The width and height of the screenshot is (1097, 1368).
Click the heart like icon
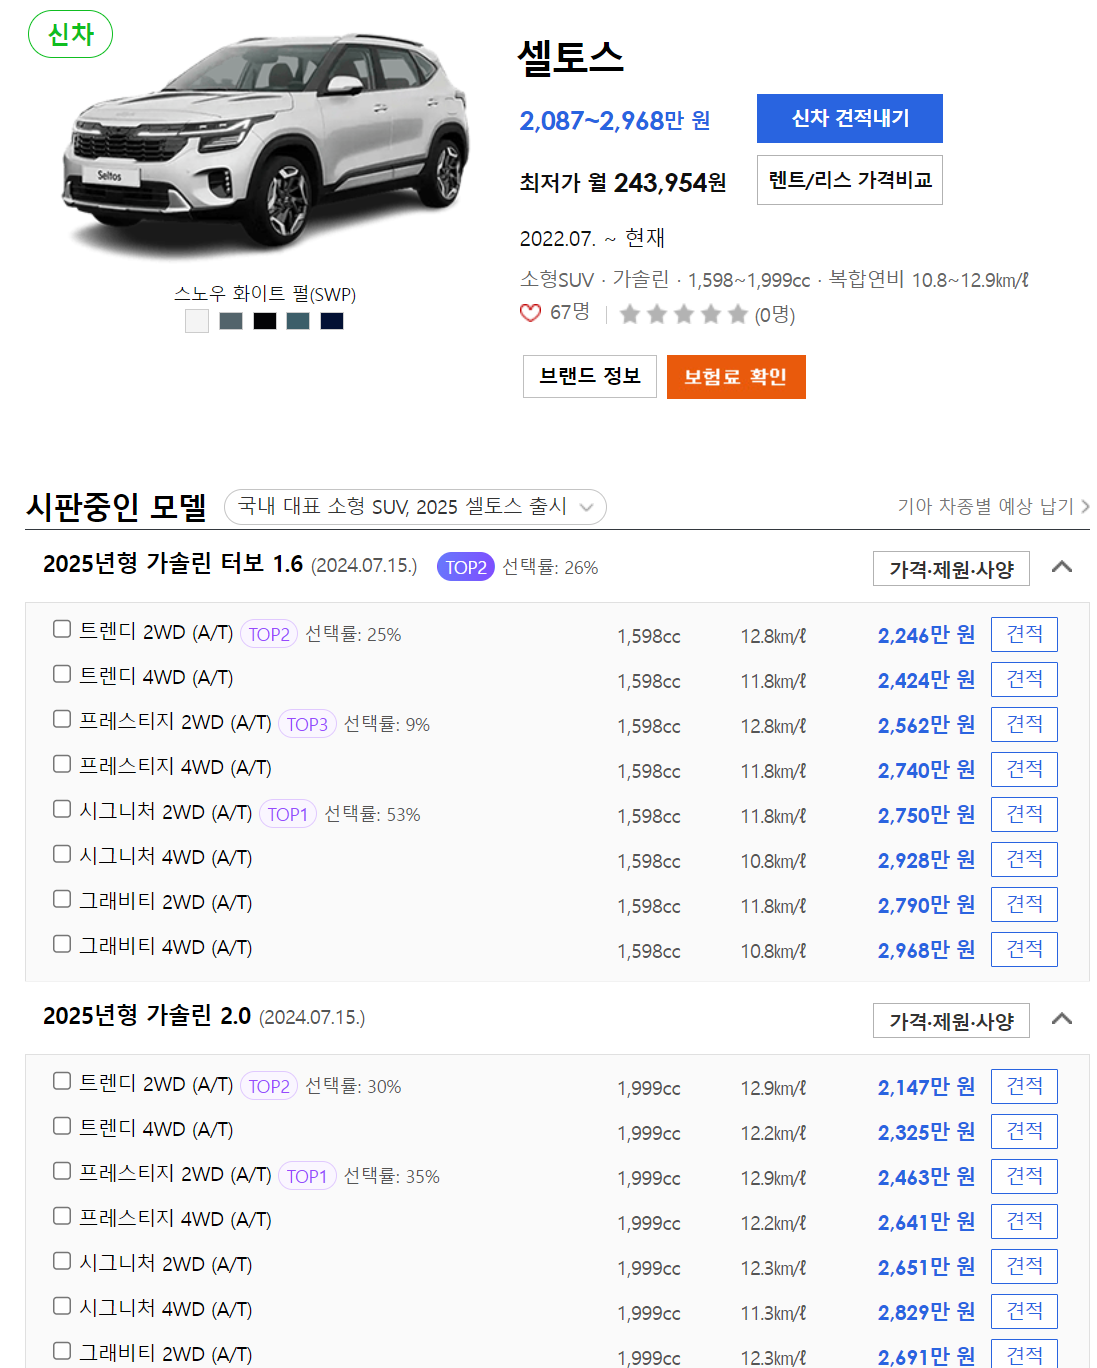530,314
